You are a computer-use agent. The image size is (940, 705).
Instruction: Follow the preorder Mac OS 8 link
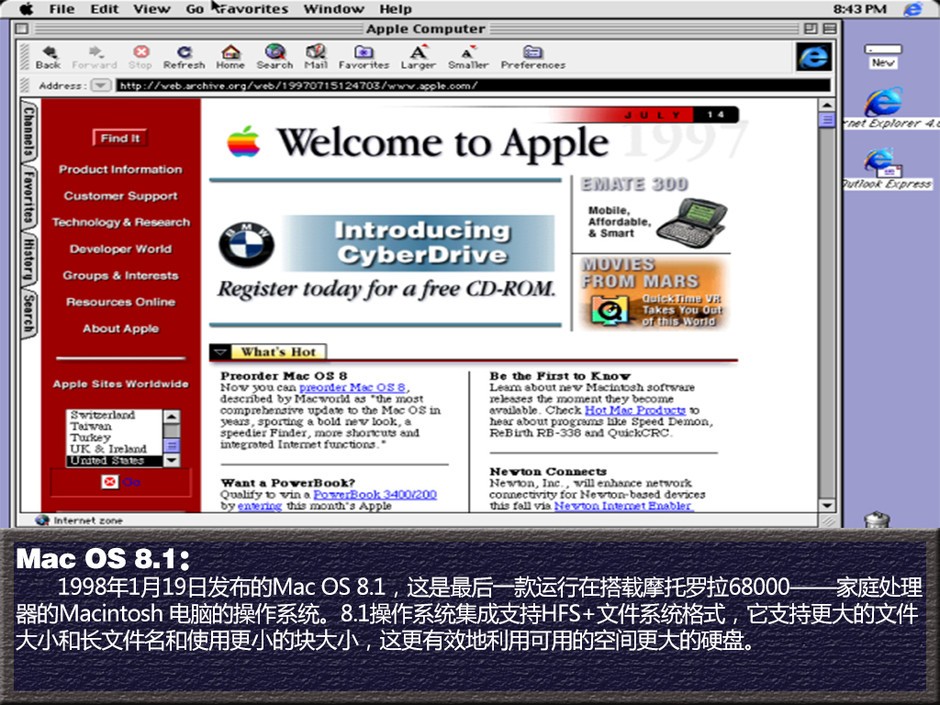pyautogui.click(x=353, y=387)
